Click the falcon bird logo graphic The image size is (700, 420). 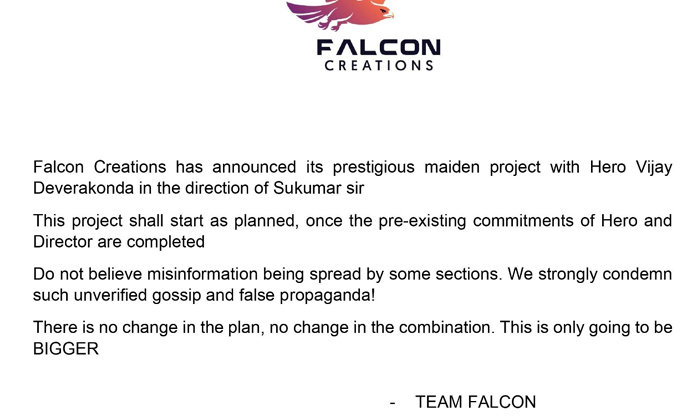[341, 15]
